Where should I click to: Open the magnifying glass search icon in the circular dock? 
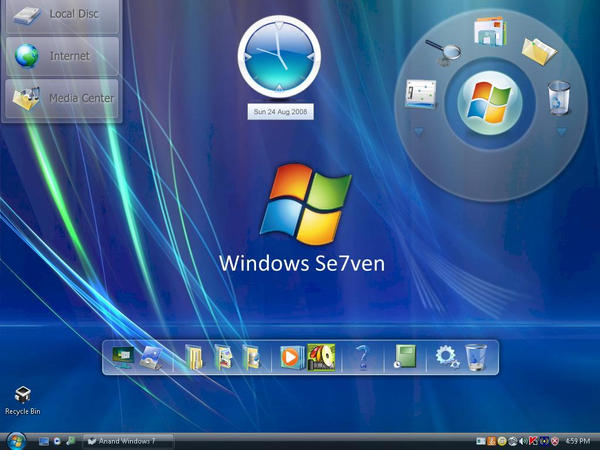[444, 52]
